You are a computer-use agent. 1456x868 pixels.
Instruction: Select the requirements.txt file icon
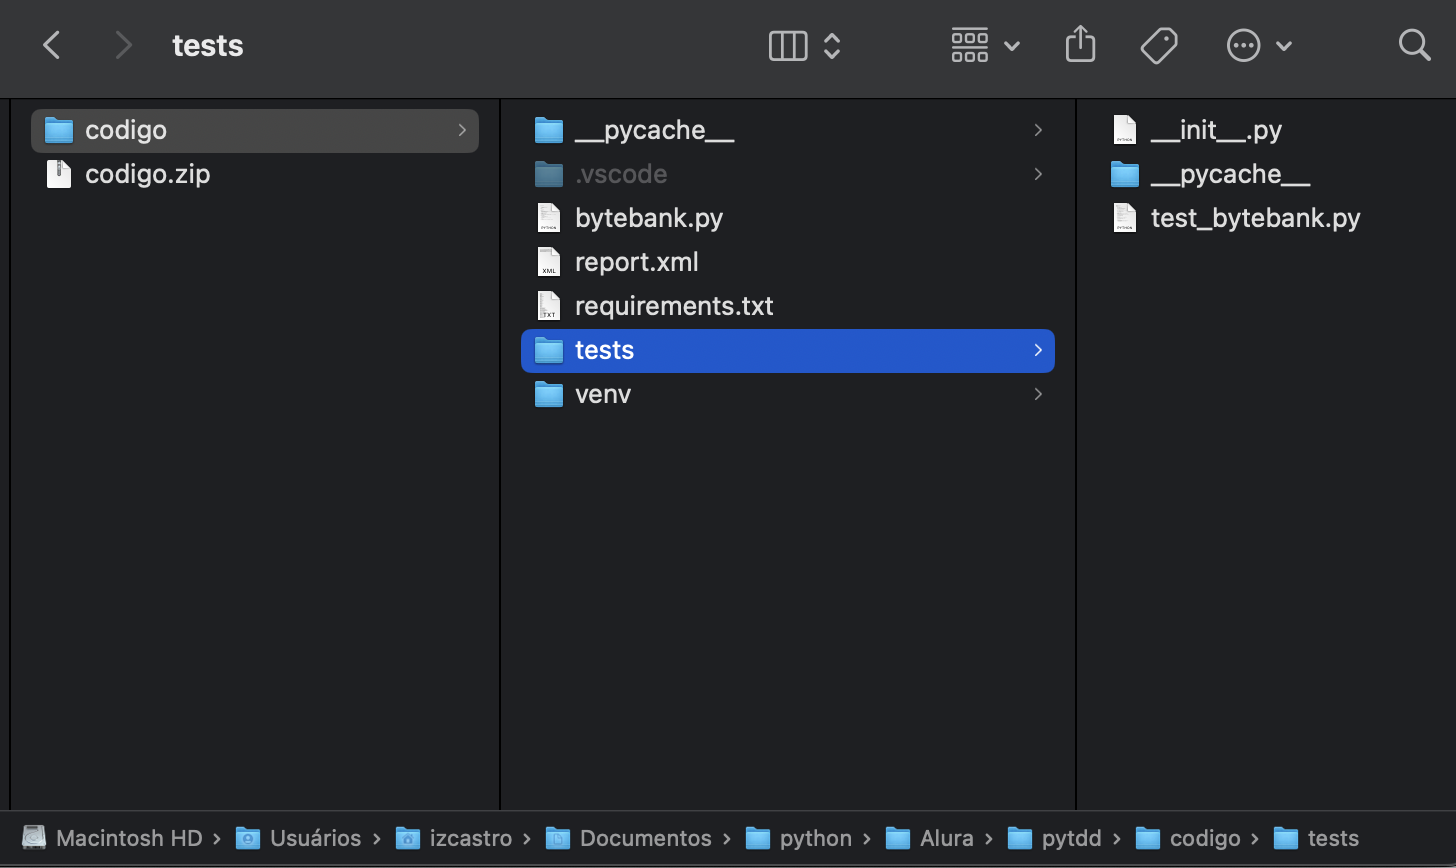pos(549,306)
